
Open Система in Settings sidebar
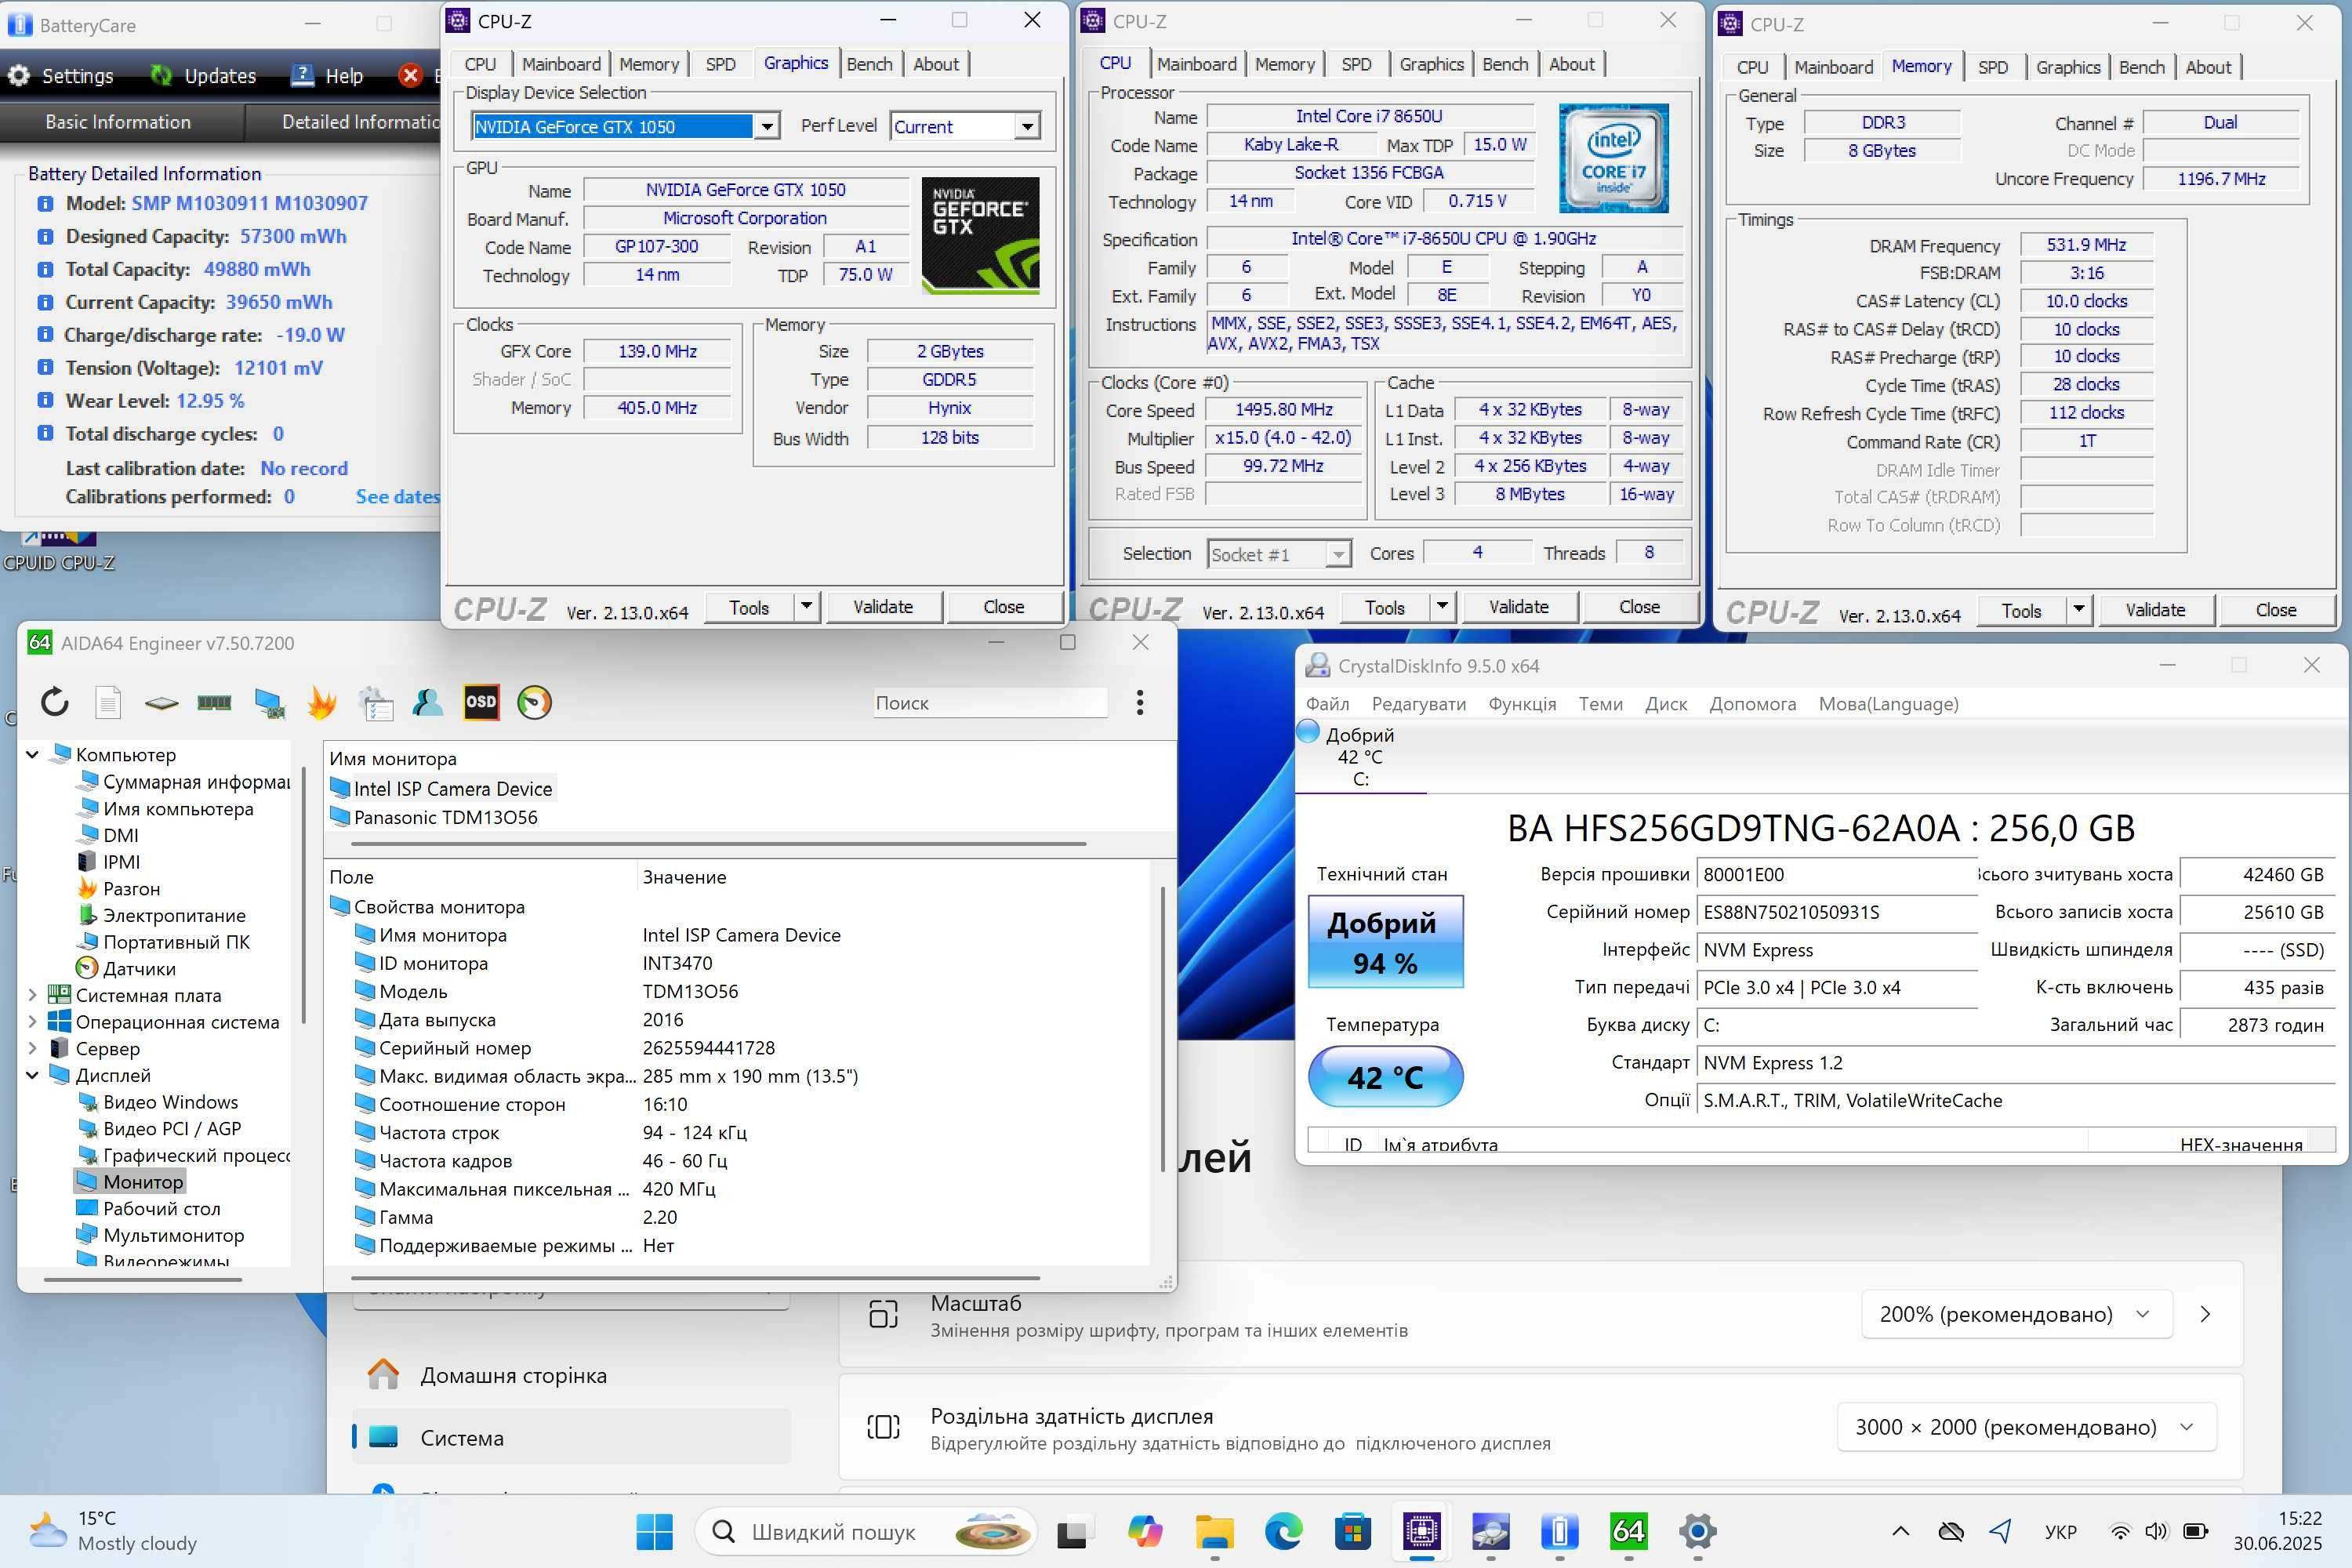click(x=571, y=1437)
